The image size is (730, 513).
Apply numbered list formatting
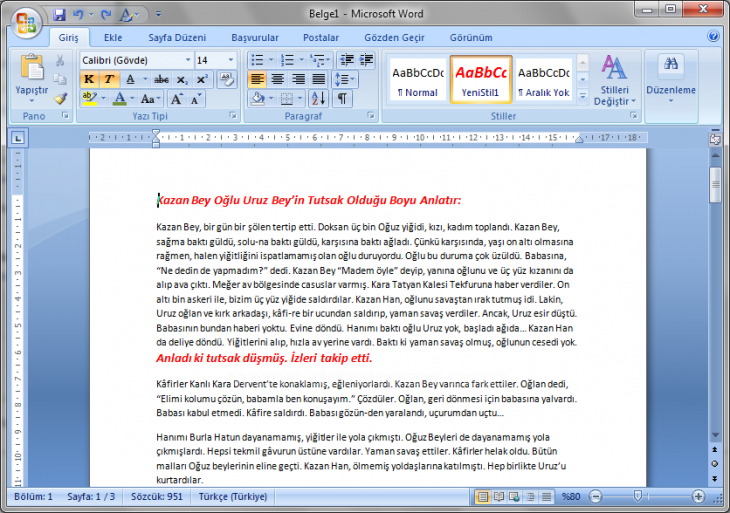(287, 60)
